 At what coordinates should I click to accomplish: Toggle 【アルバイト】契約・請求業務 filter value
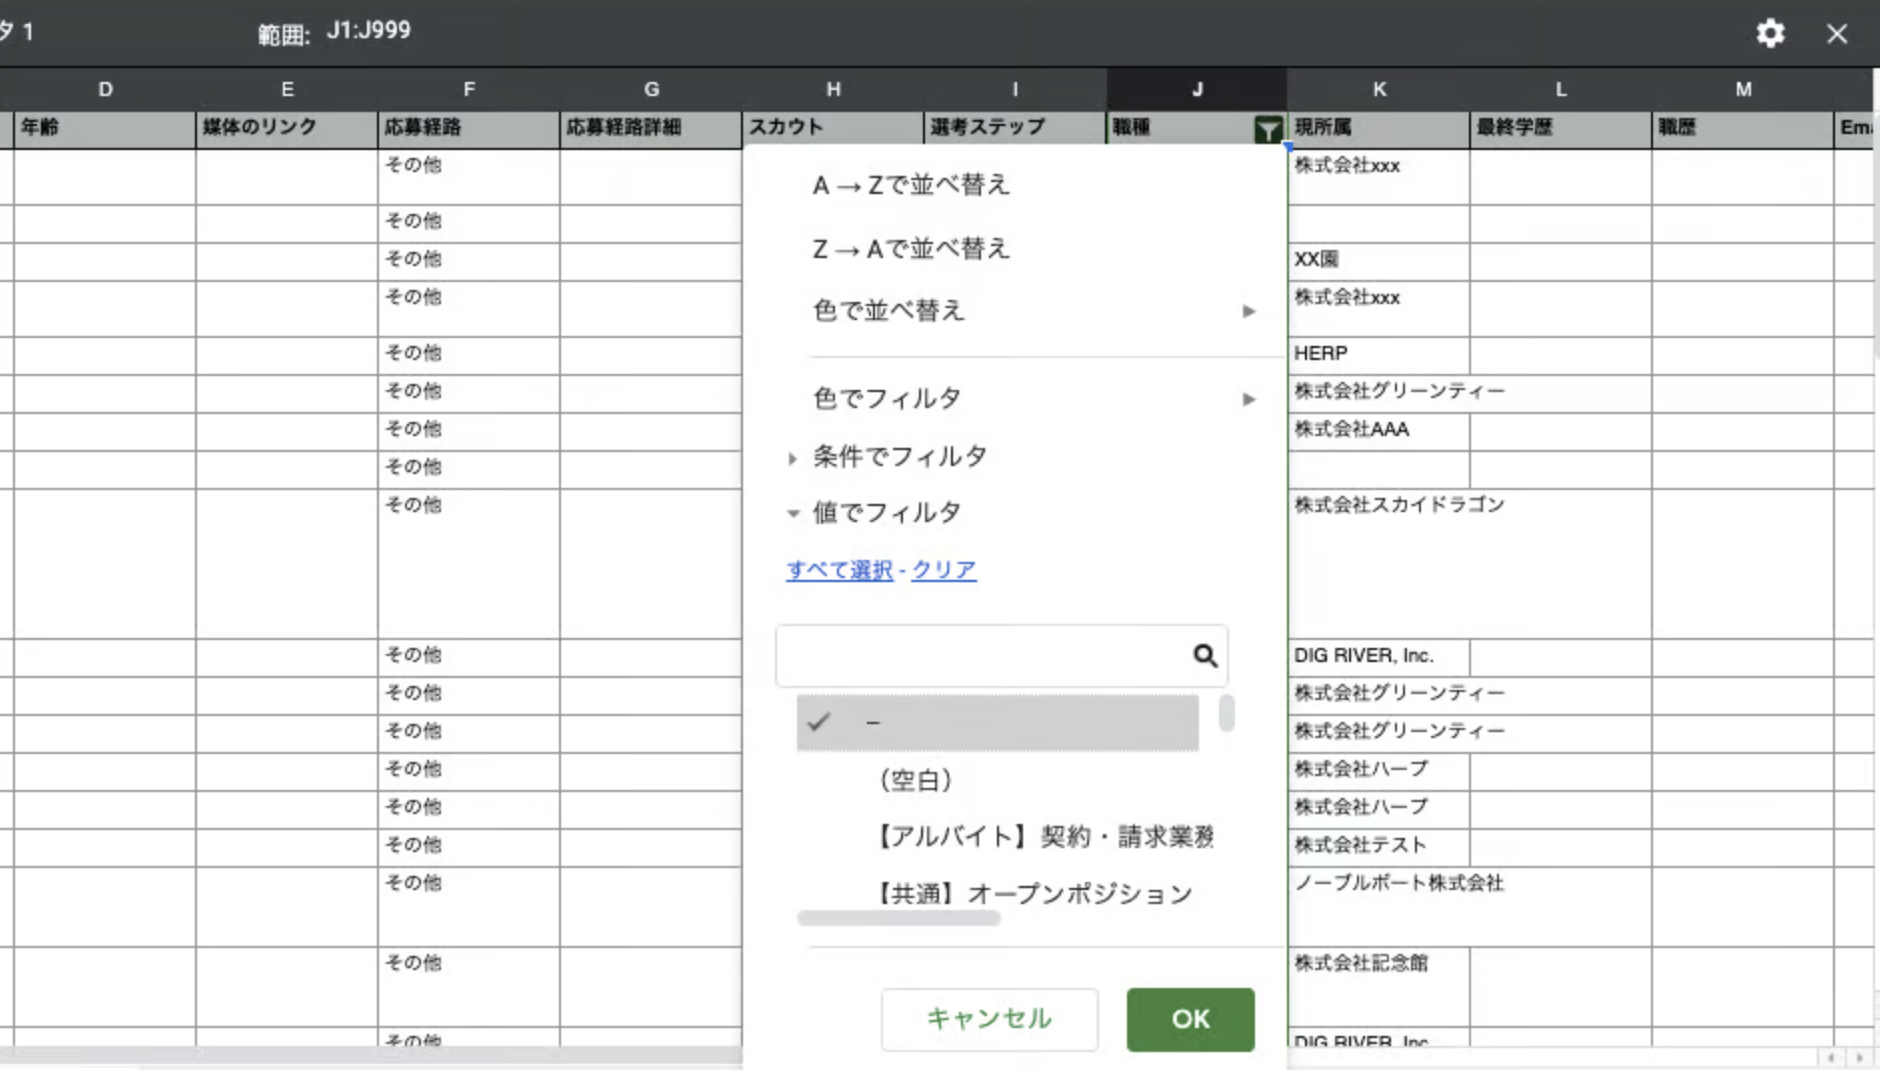(x=1045, y=836)
